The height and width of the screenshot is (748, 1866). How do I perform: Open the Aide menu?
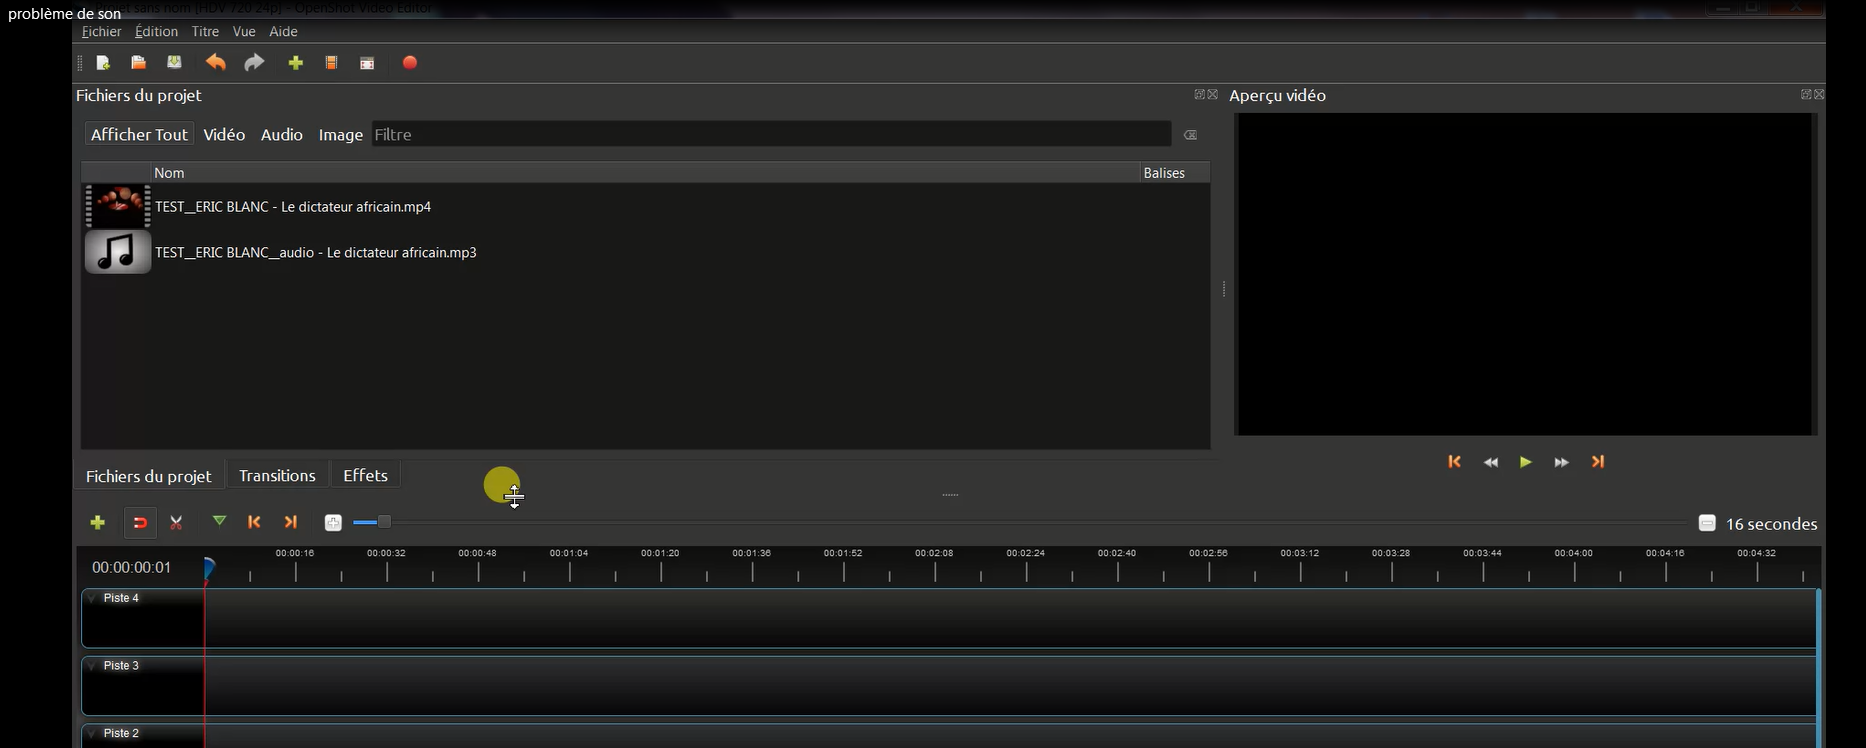[x=283, y=32]
